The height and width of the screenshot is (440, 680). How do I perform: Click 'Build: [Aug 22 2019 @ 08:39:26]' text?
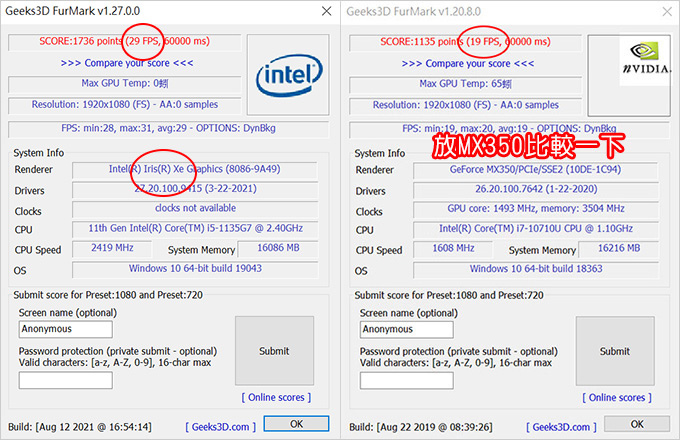[x=421, y=427]
